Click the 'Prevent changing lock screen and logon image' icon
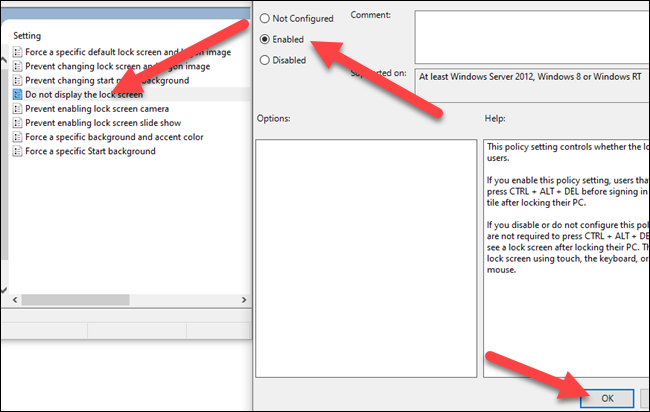The image size is (650, 412). tap(18, 65)
